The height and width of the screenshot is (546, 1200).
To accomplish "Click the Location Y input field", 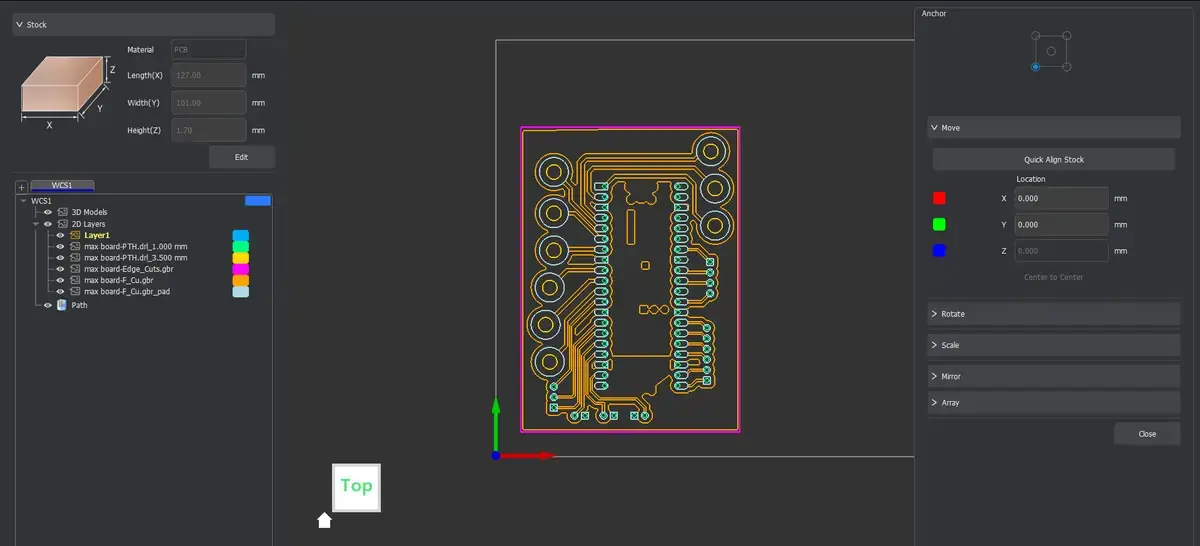I will pos(1061,225).
